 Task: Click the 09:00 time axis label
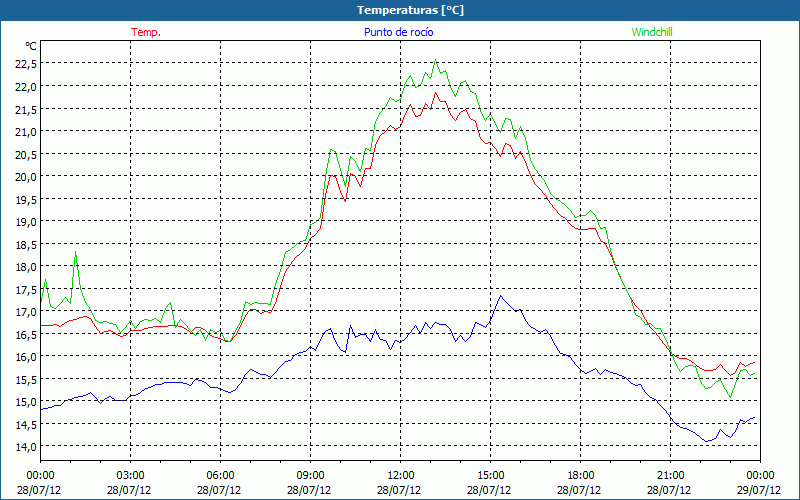pos(310,475)
